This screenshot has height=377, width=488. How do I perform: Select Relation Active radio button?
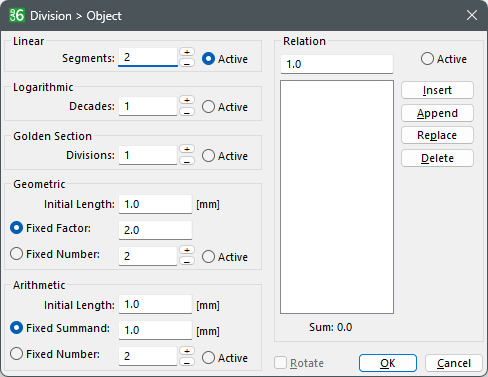point(427,59)
